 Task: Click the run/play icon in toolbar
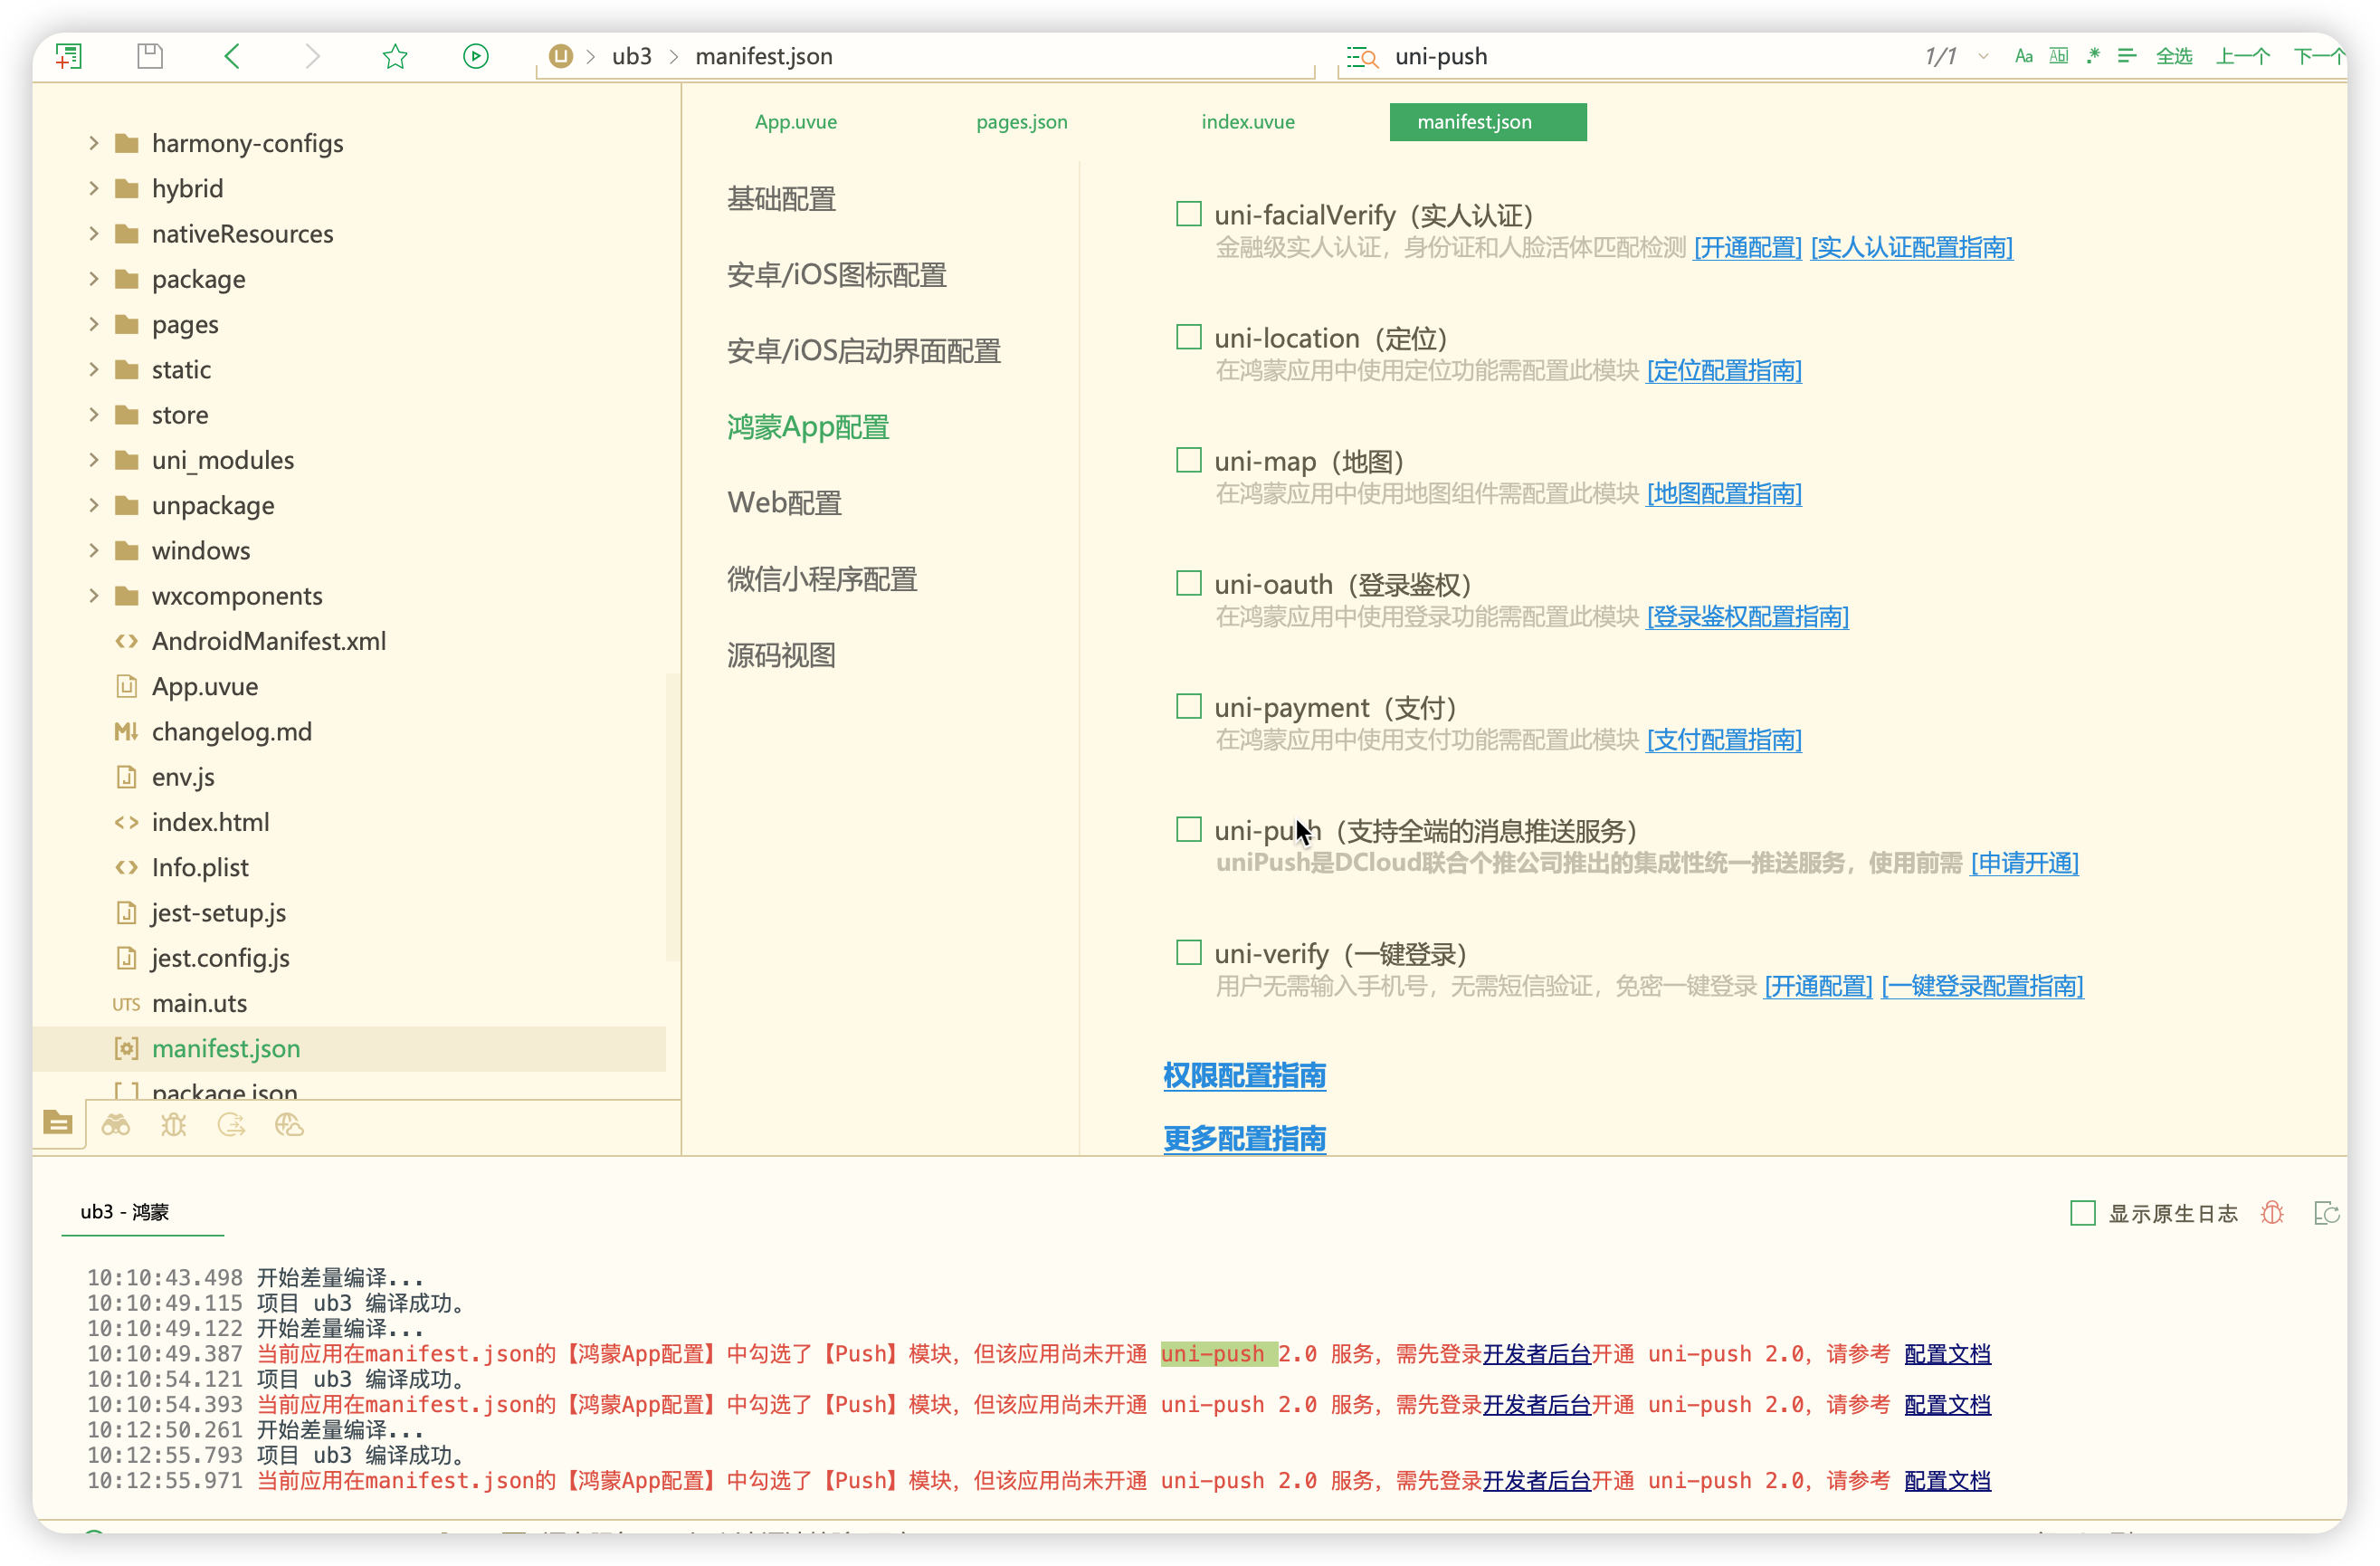point(476,56)
